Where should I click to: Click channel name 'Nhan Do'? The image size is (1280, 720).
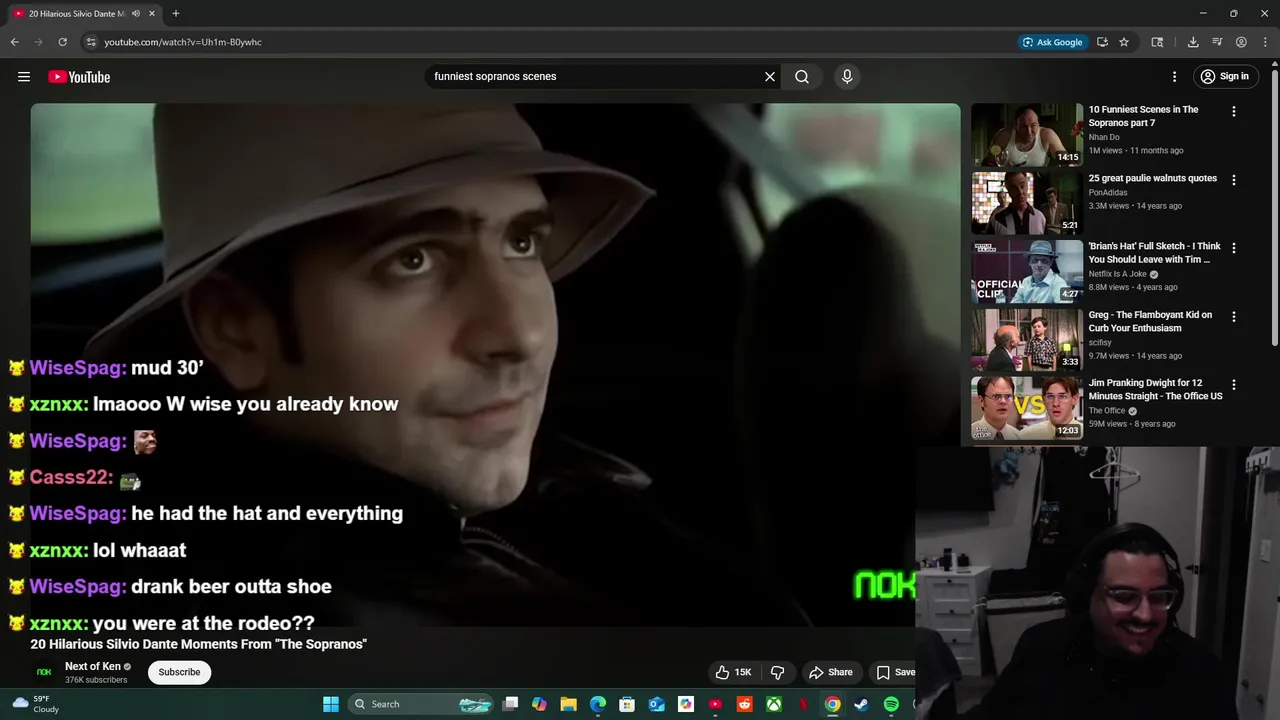(x=1104, y=137)
